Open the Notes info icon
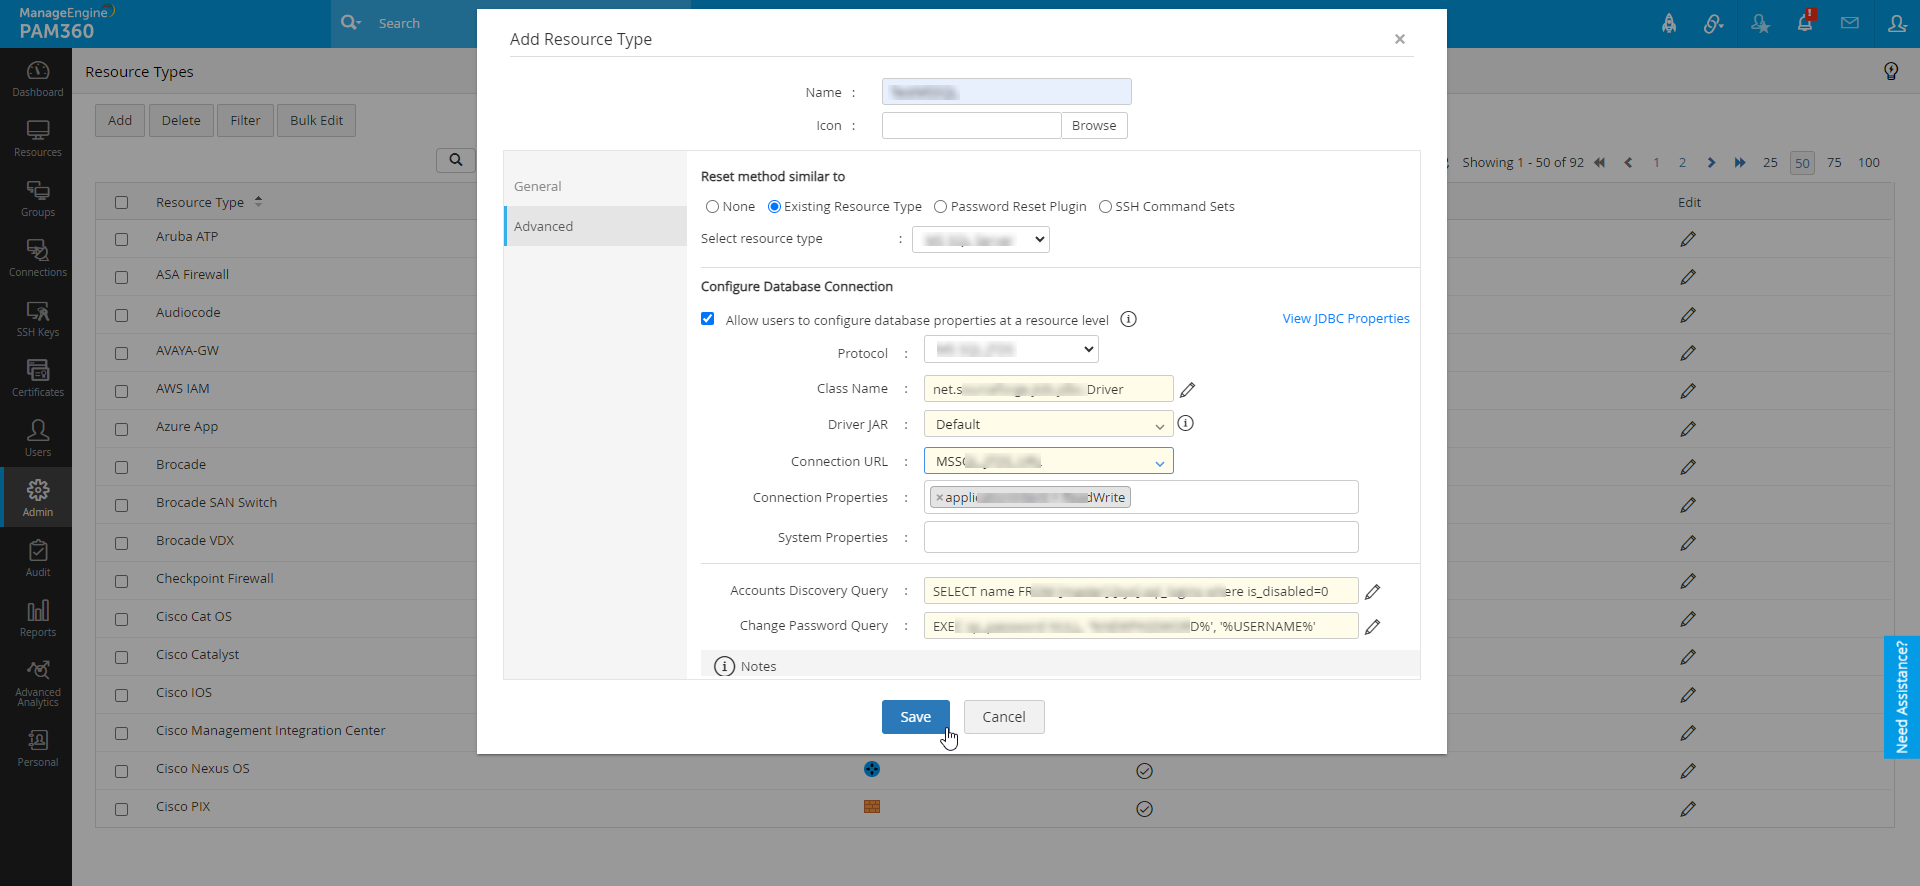This screenshot has width=1920, height=886. click(725, 667)
